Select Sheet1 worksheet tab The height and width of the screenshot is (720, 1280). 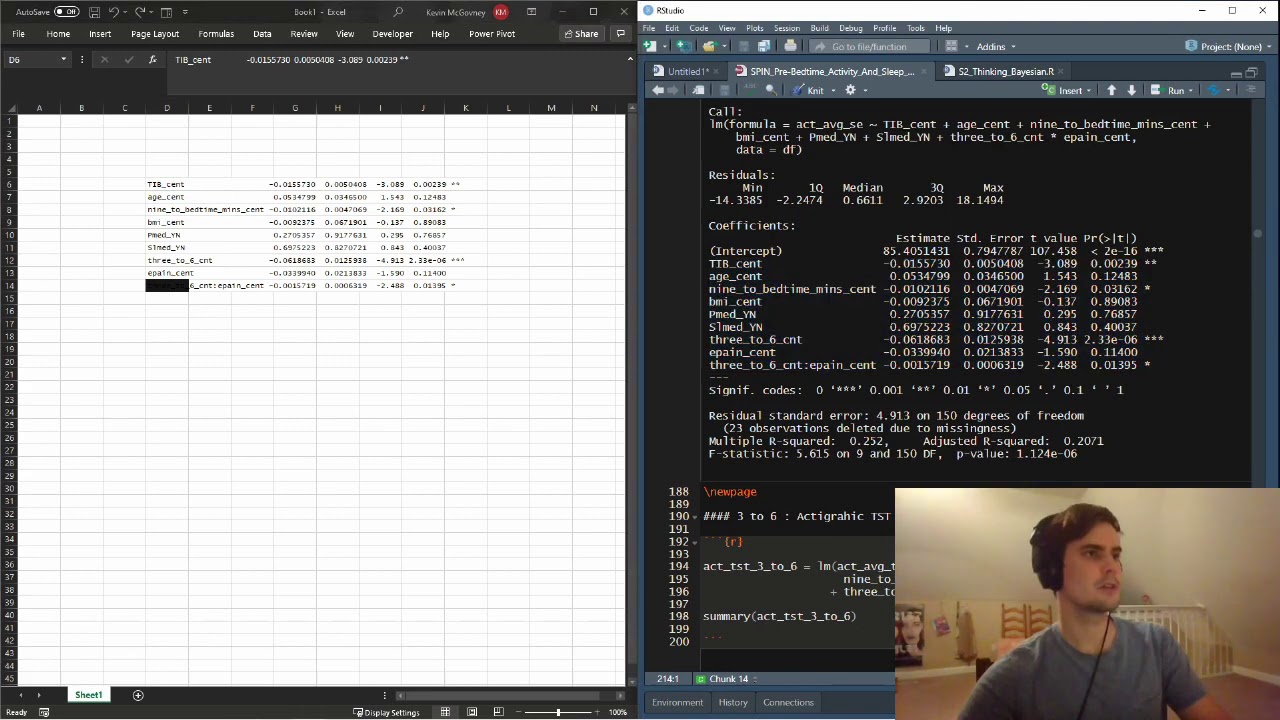89,695
